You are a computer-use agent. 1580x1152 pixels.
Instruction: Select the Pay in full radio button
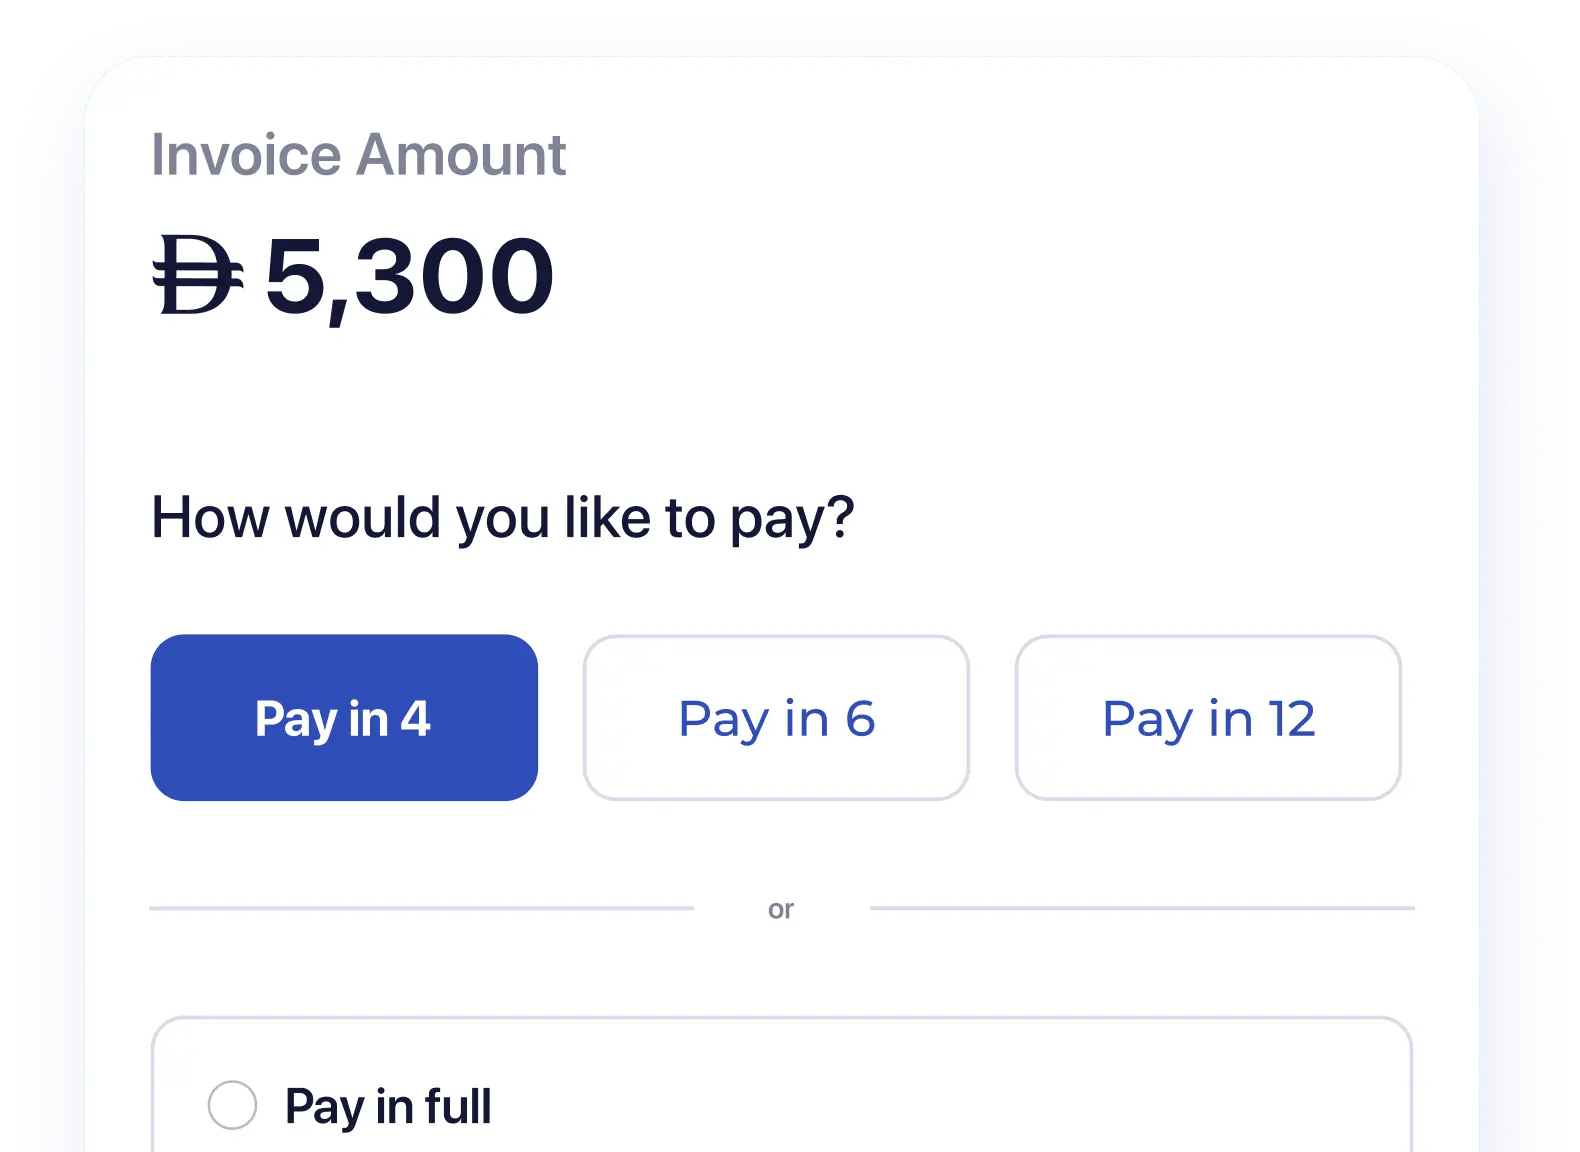click(232, 1105)
